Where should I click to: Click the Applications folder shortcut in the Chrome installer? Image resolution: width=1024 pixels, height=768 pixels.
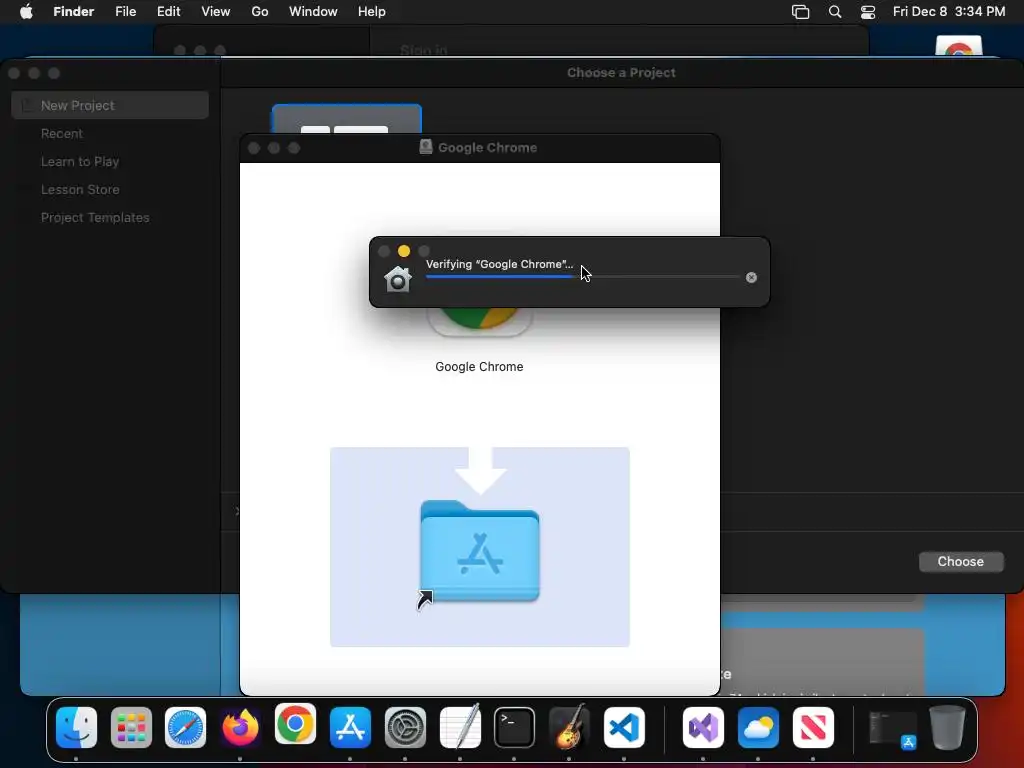(x=480, y=551)
